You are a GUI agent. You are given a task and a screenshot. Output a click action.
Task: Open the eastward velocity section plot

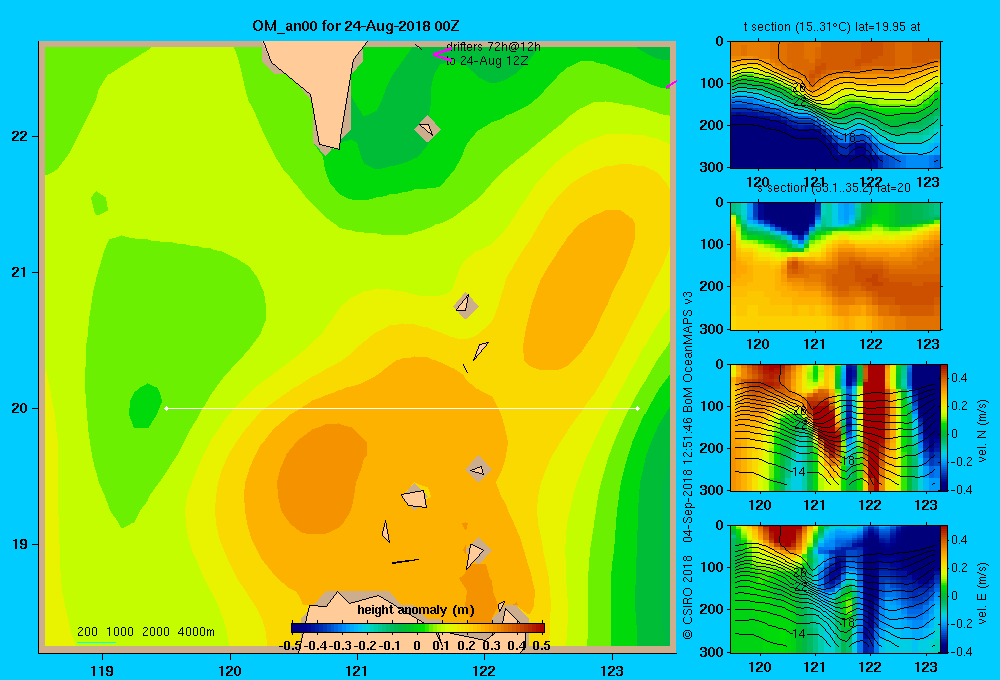coord(835,588)
